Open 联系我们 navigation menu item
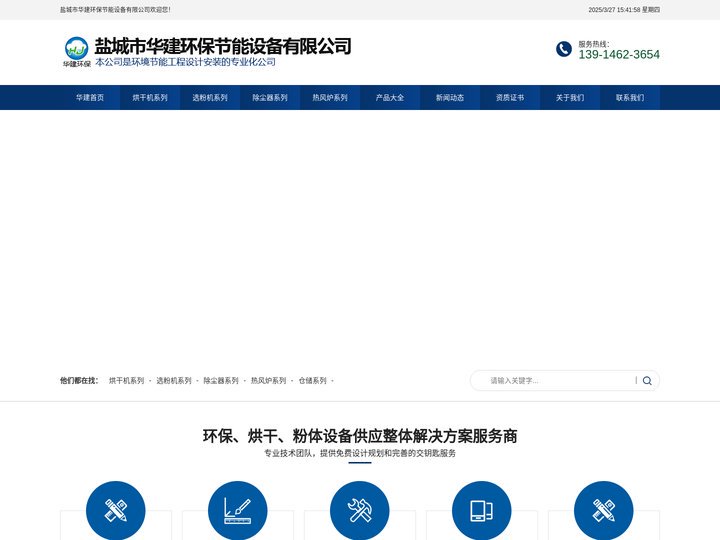 click(630, 97)
